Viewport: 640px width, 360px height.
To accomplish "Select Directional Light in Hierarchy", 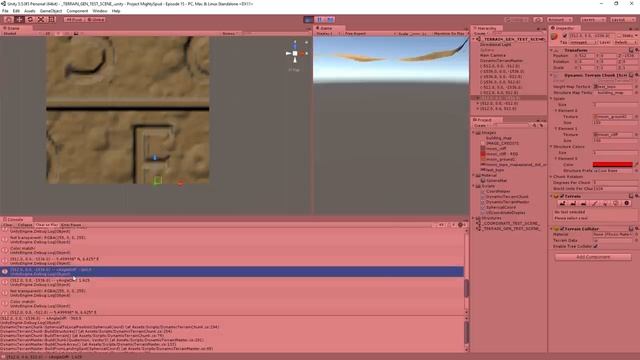I will click(x=496, y=44).
